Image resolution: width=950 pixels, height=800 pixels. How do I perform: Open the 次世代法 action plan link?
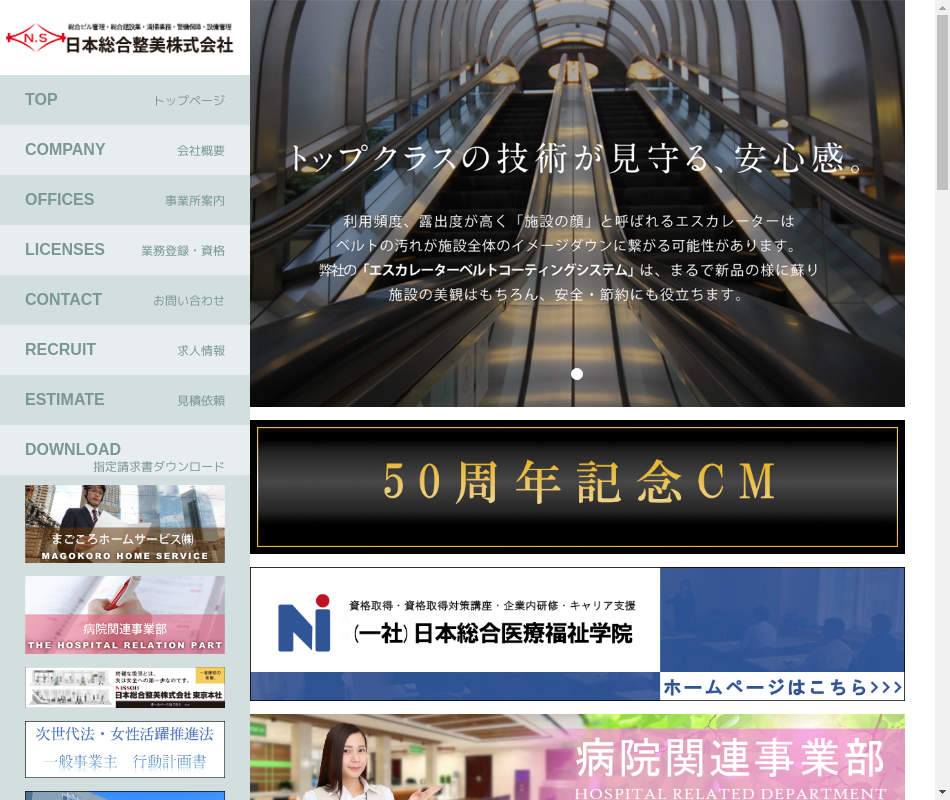click(124, 748)
